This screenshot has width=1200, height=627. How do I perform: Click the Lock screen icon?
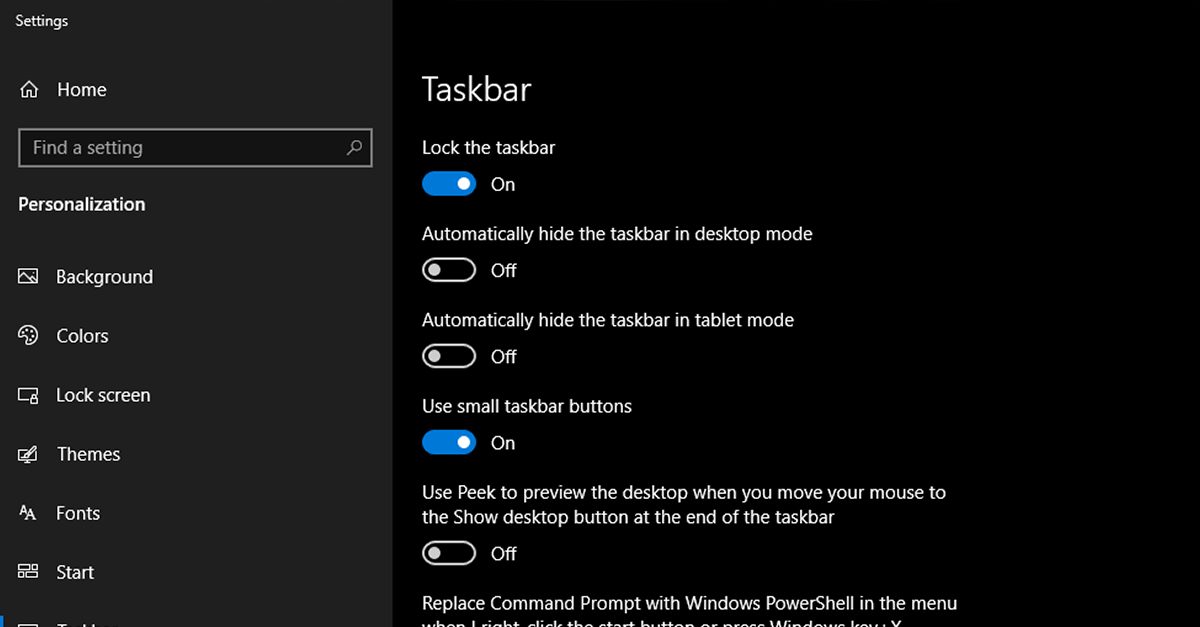pyautogui.click(x=29, y=395)
